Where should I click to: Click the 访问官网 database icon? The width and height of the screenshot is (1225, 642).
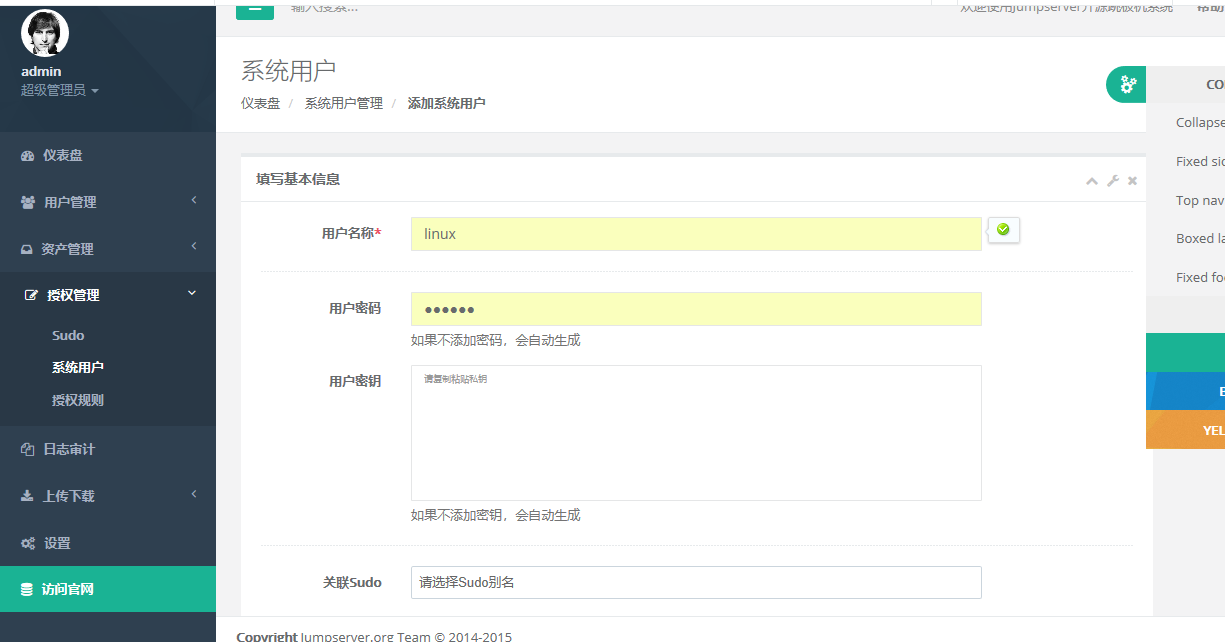click(x=27, y=590)
